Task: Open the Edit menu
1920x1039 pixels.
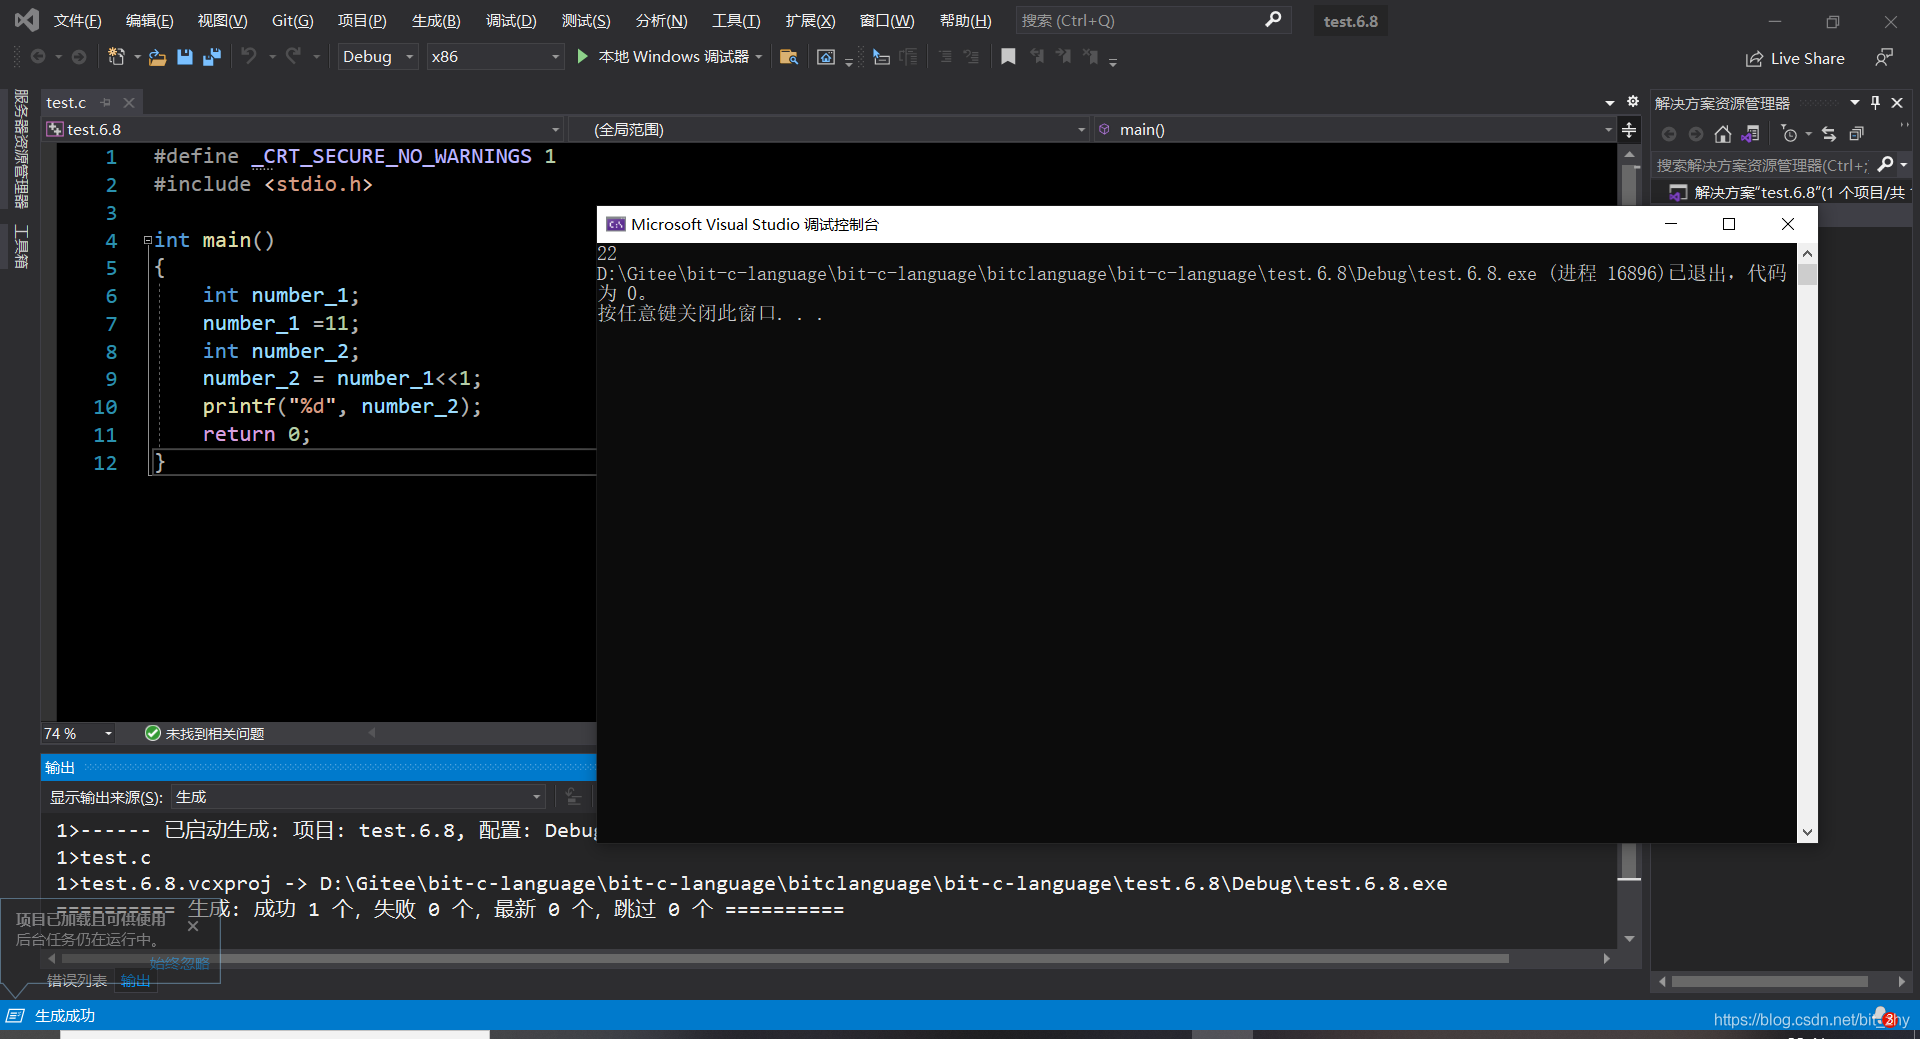Action: click(x=150, y=20)
